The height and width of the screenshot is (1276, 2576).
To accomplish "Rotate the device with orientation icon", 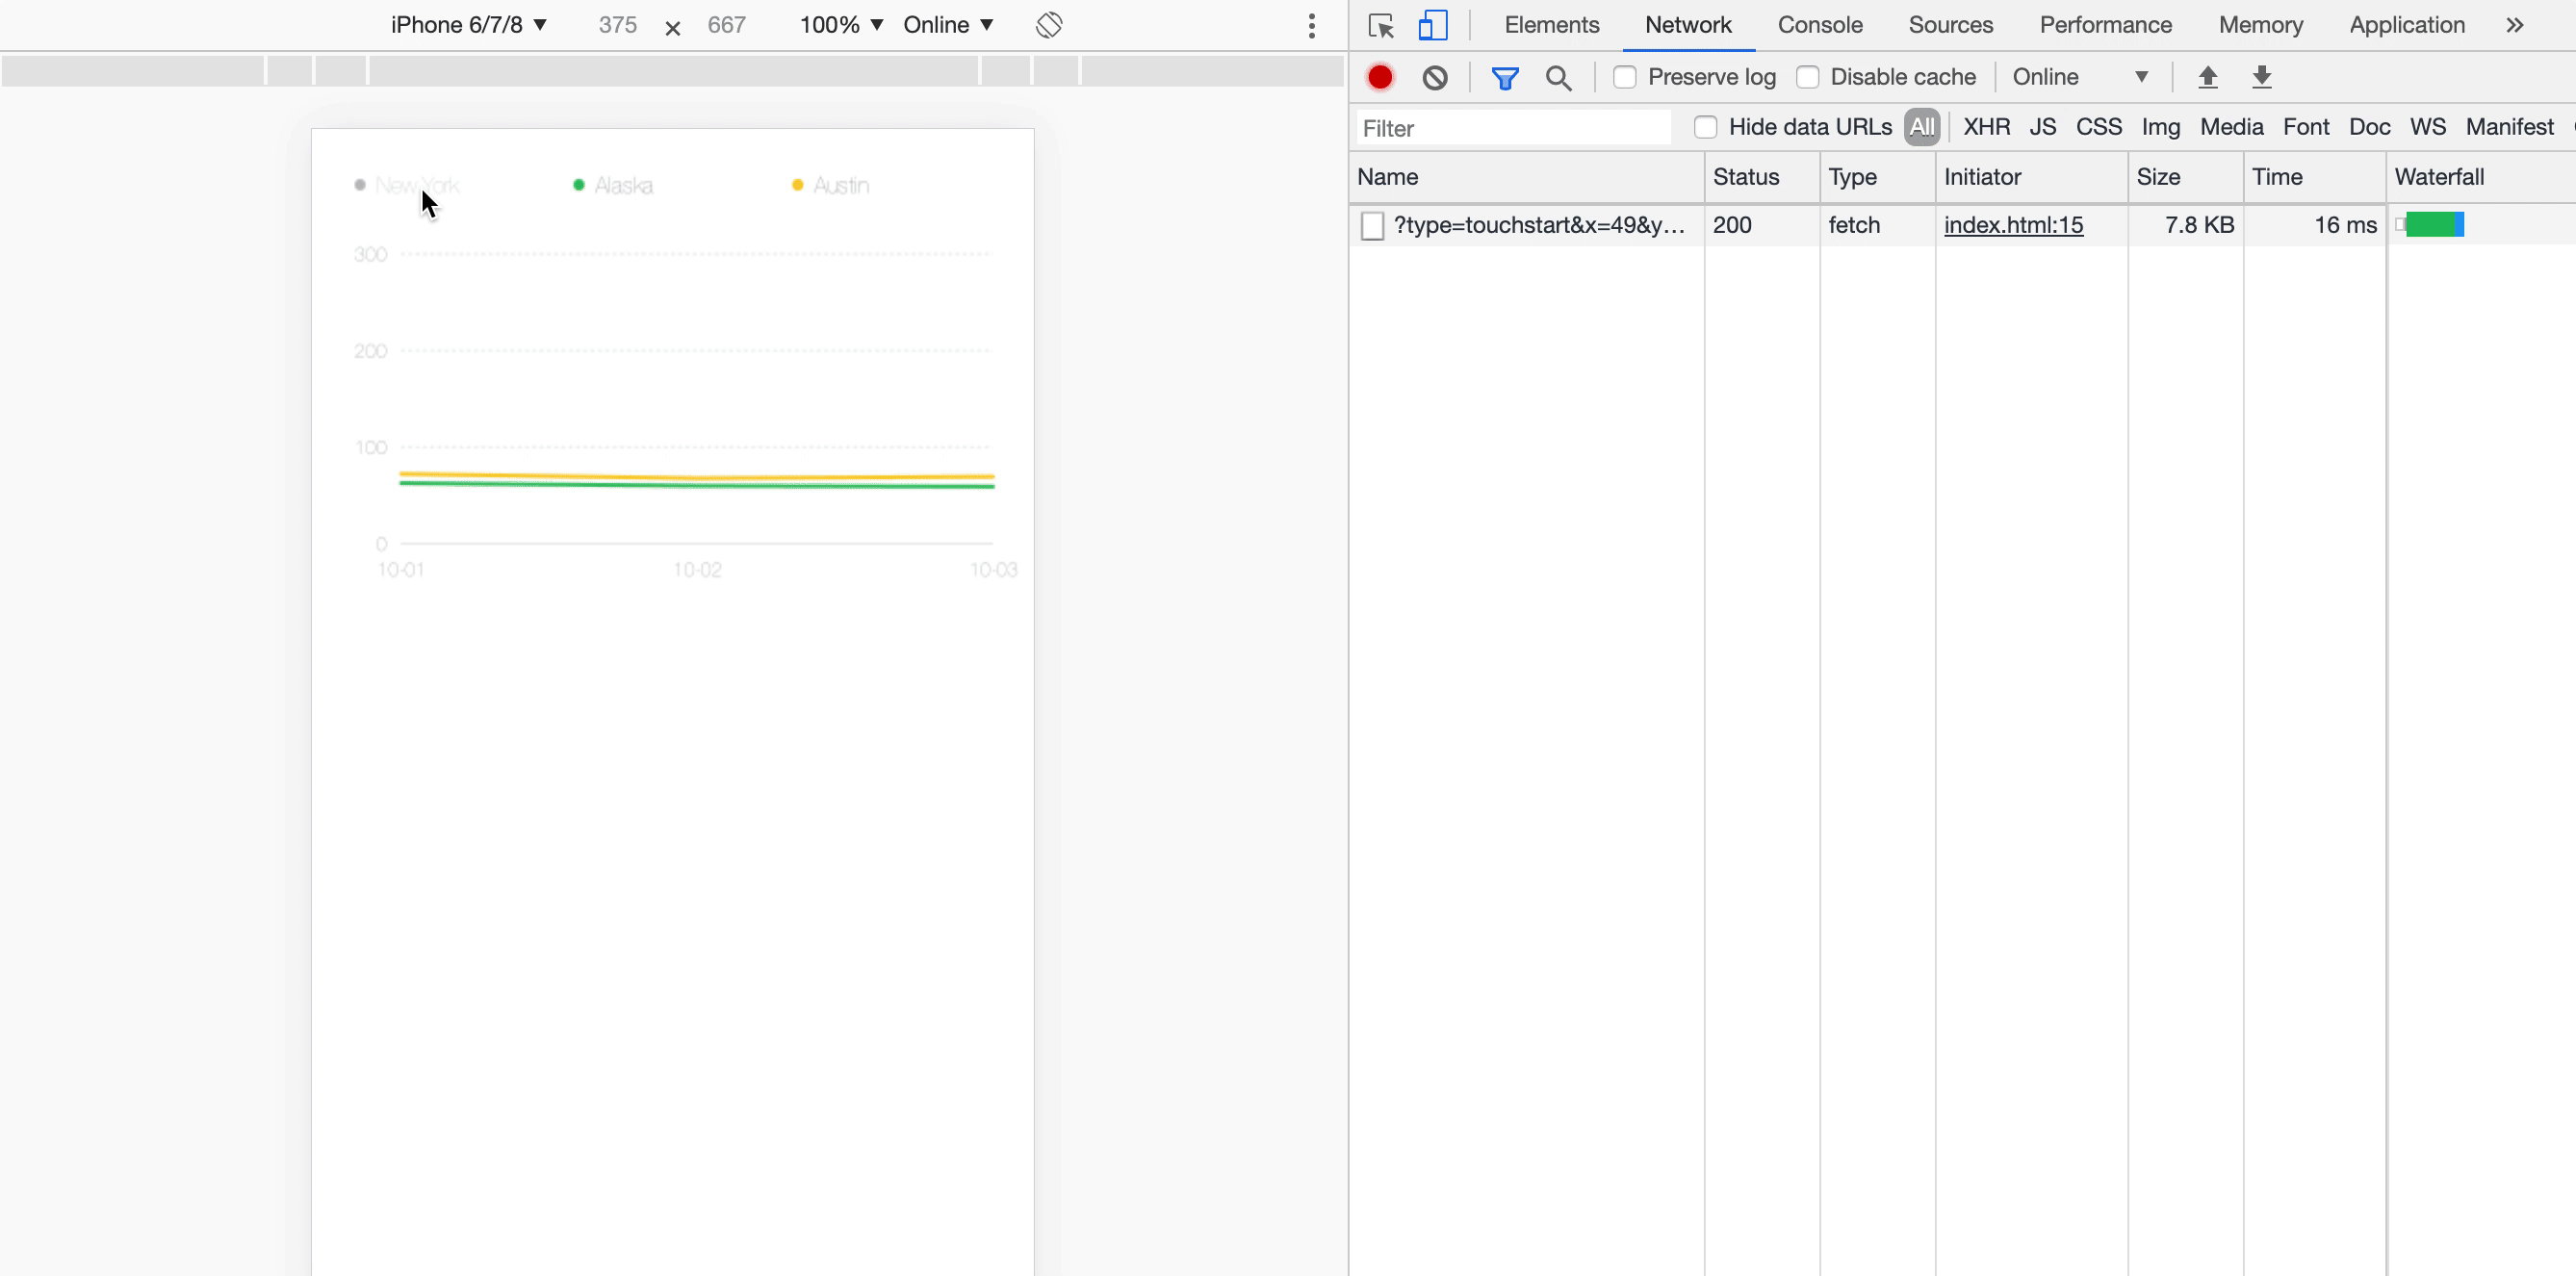I will tap(1049, 25).
